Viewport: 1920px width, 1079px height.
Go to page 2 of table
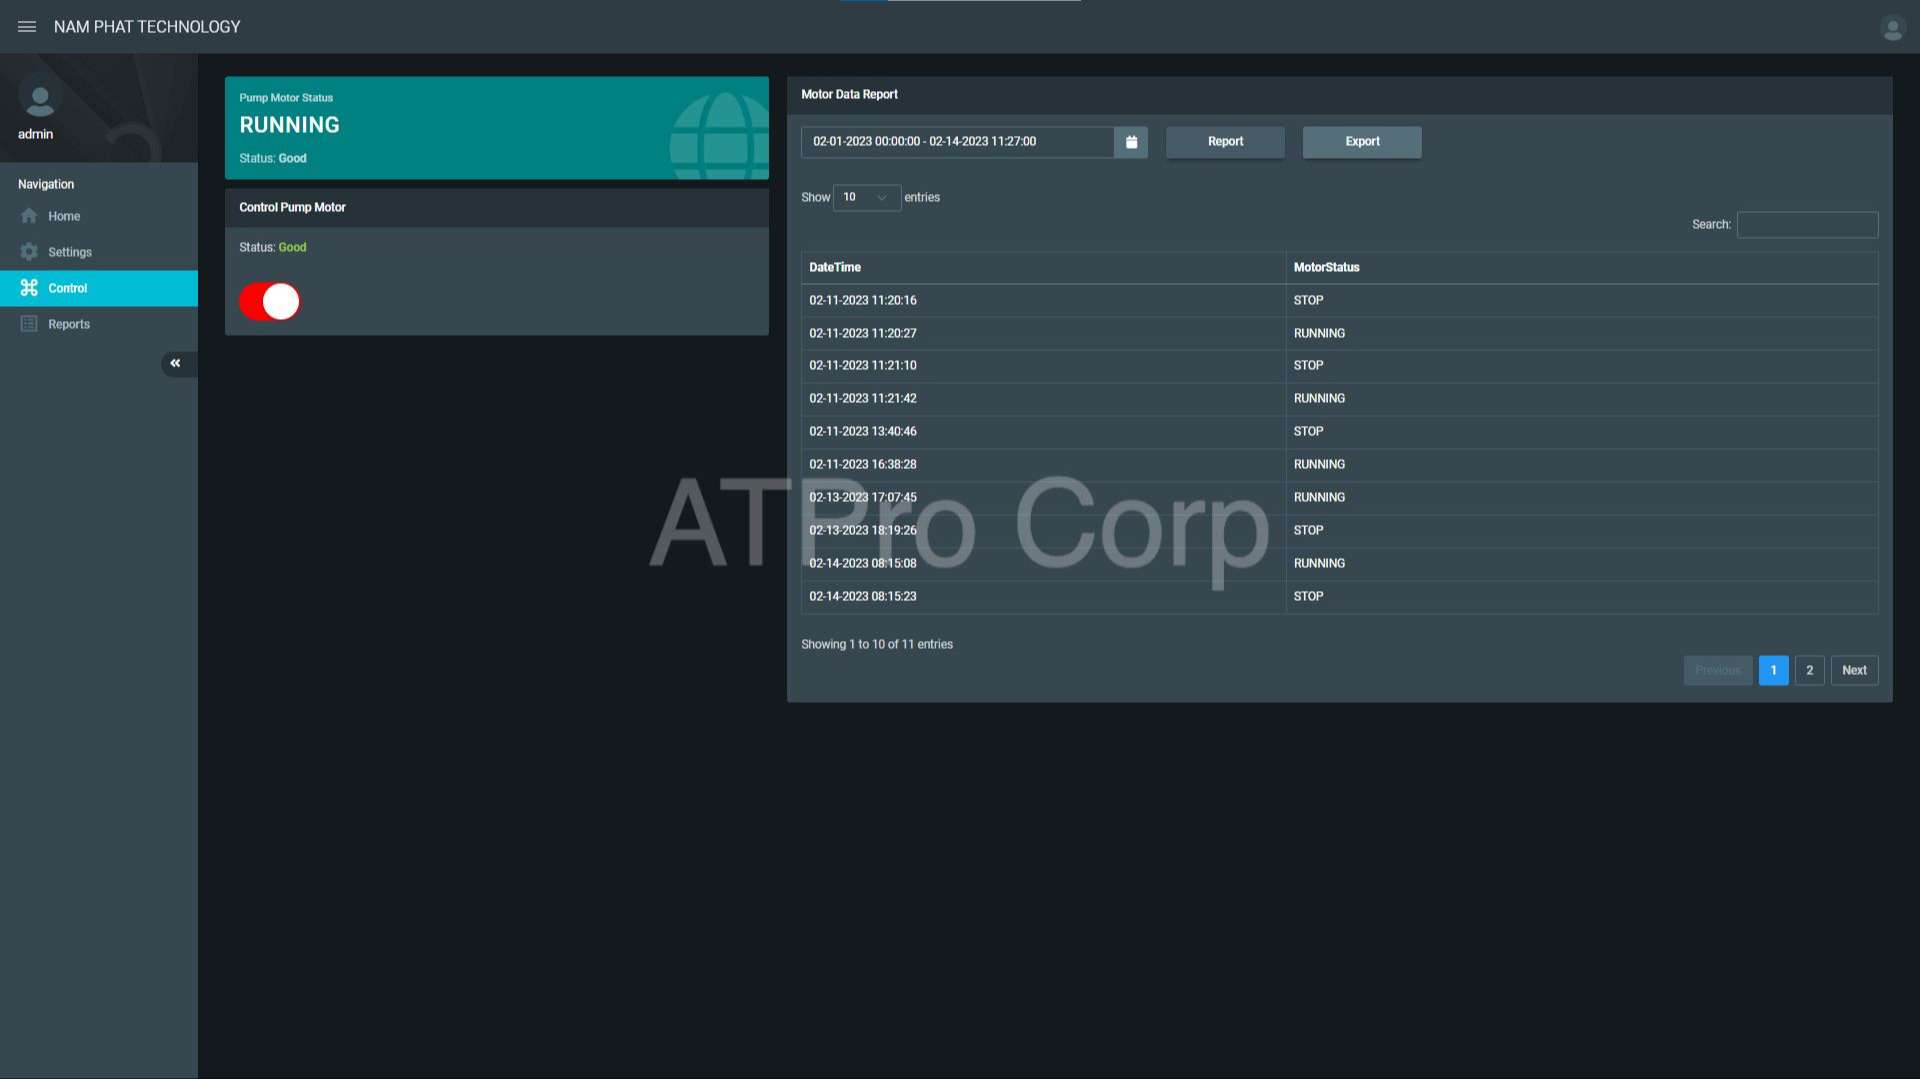click(1809, 670)
